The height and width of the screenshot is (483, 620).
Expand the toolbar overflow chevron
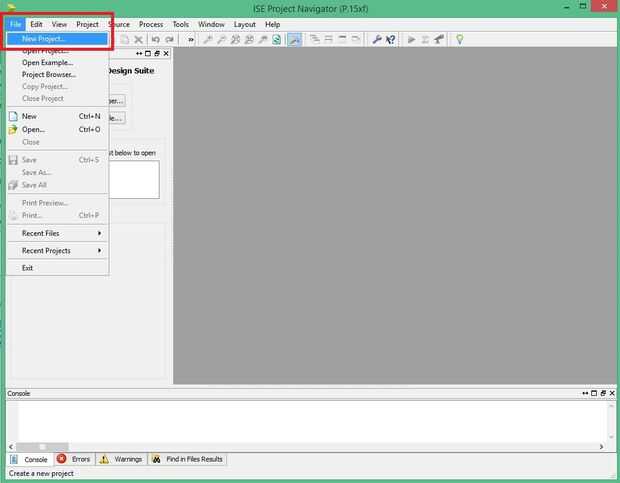point(191,40)
